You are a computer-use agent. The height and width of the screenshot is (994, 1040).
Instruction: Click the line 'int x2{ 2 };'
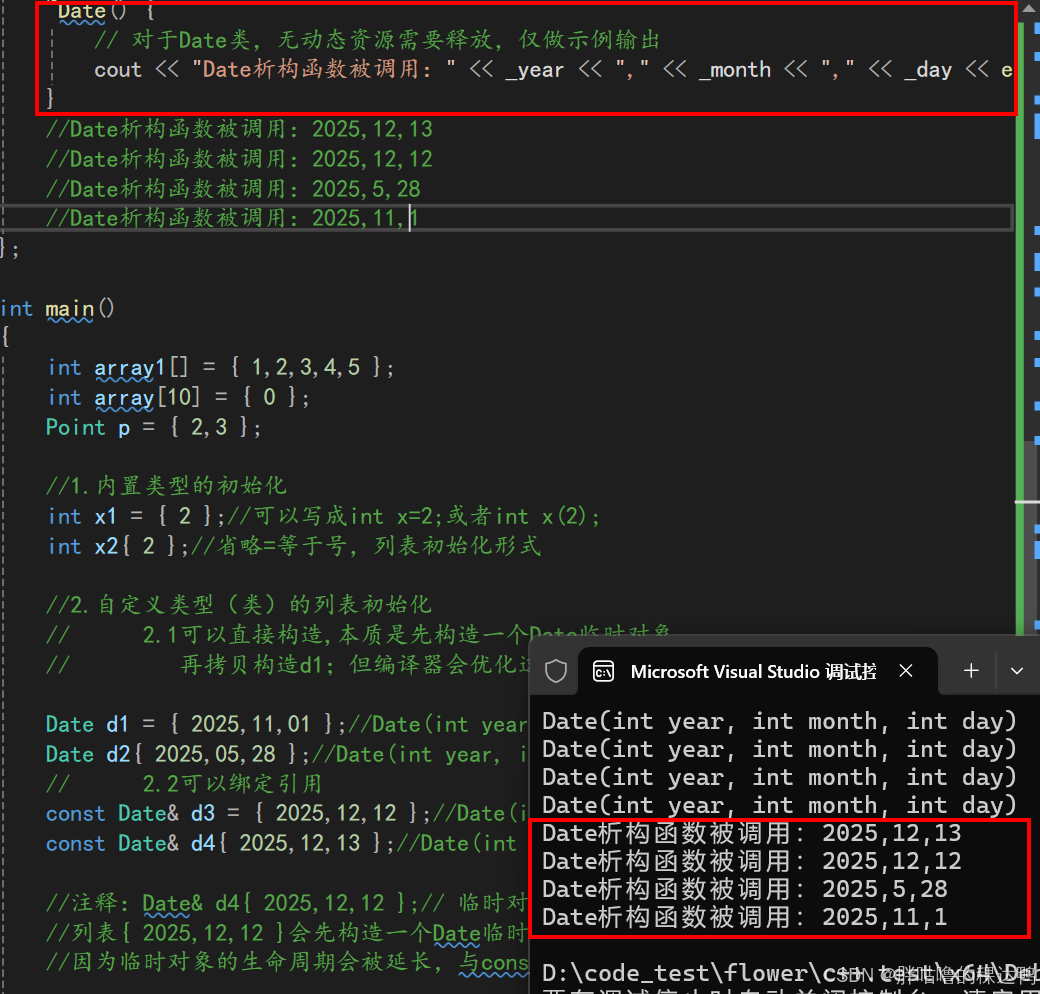tap(119, 546)
